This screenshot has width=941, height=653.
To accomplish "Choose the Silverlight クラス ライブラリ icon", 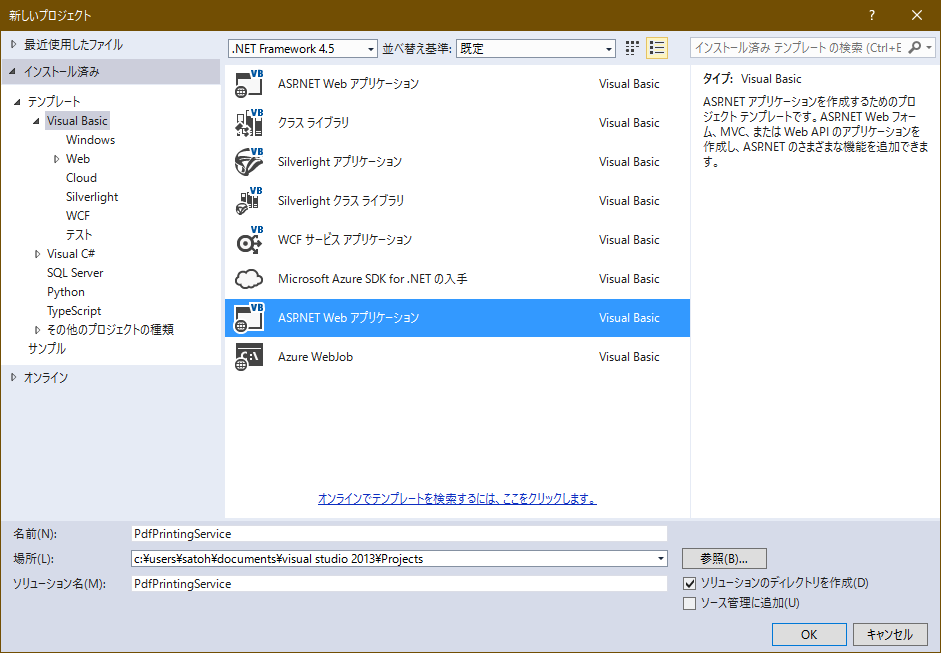I will (x=248, y=201).
